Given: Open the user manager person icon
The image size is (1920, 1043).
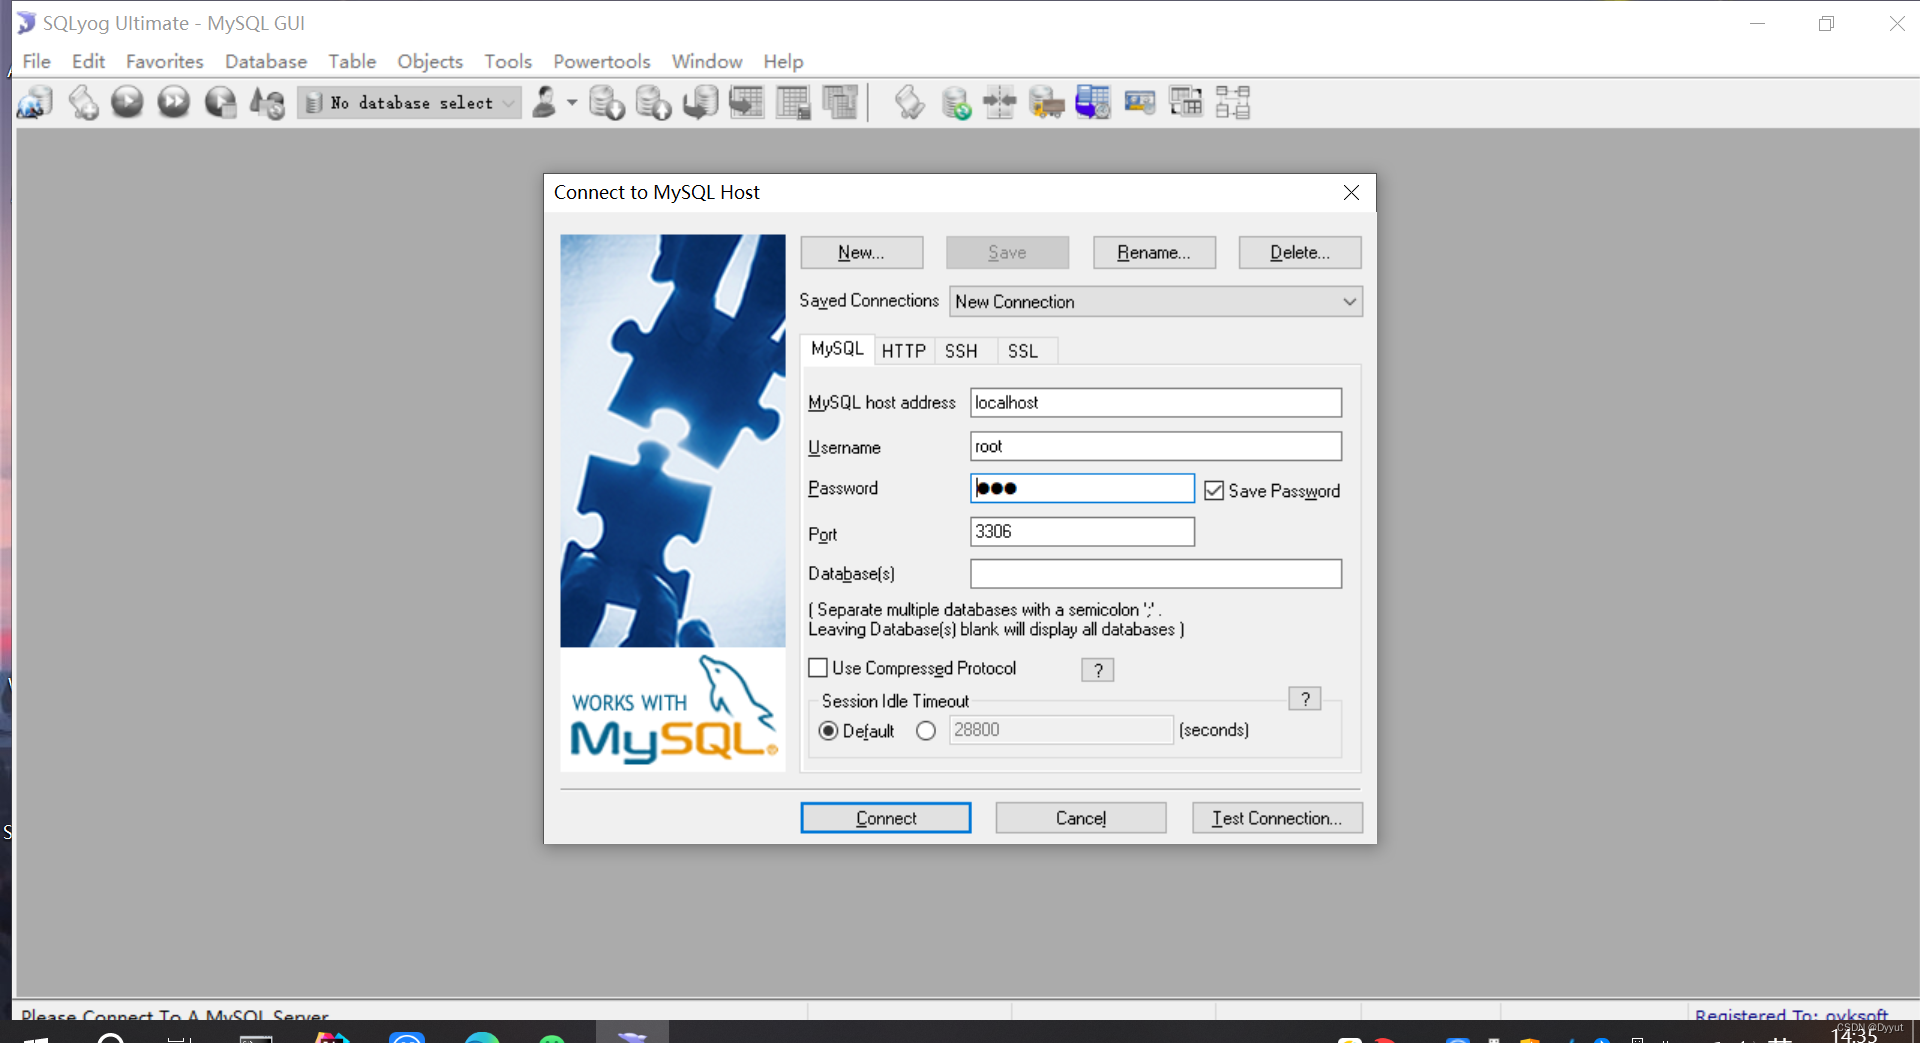Looking at the screenshot, I should click(x=545, y=102).
